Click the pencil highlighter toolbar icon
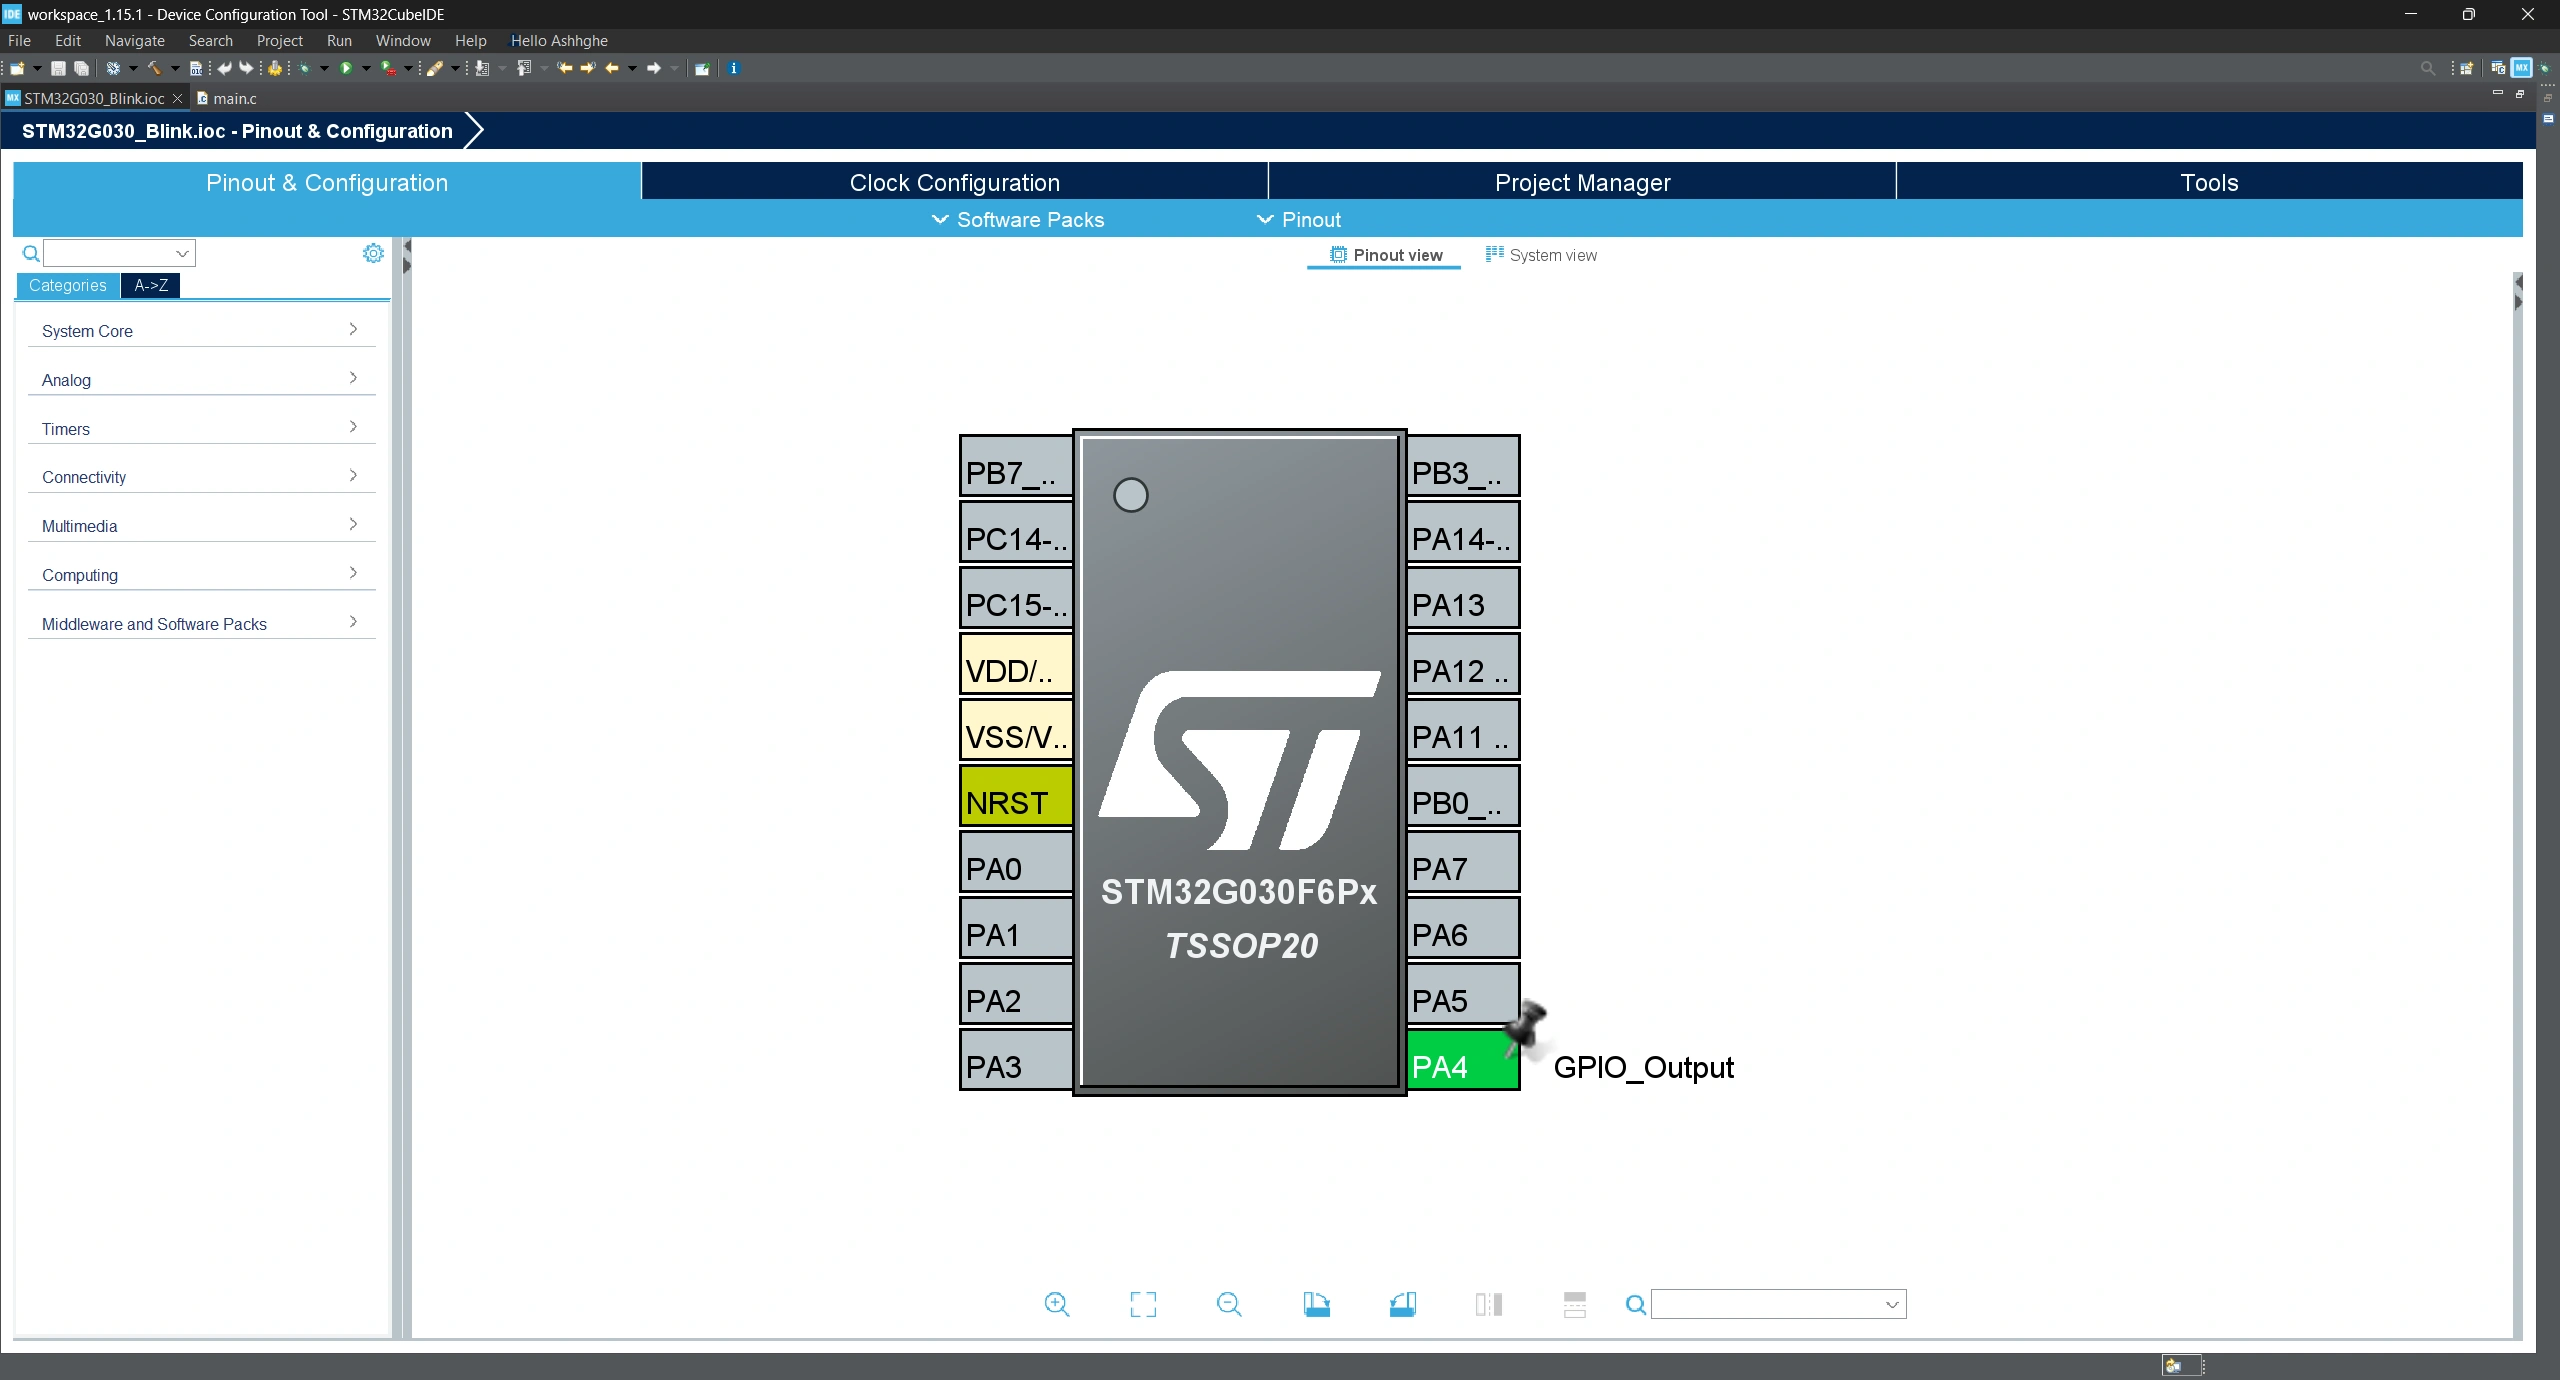Viewport: 2560px width, 1380px height. coord(434,68)
